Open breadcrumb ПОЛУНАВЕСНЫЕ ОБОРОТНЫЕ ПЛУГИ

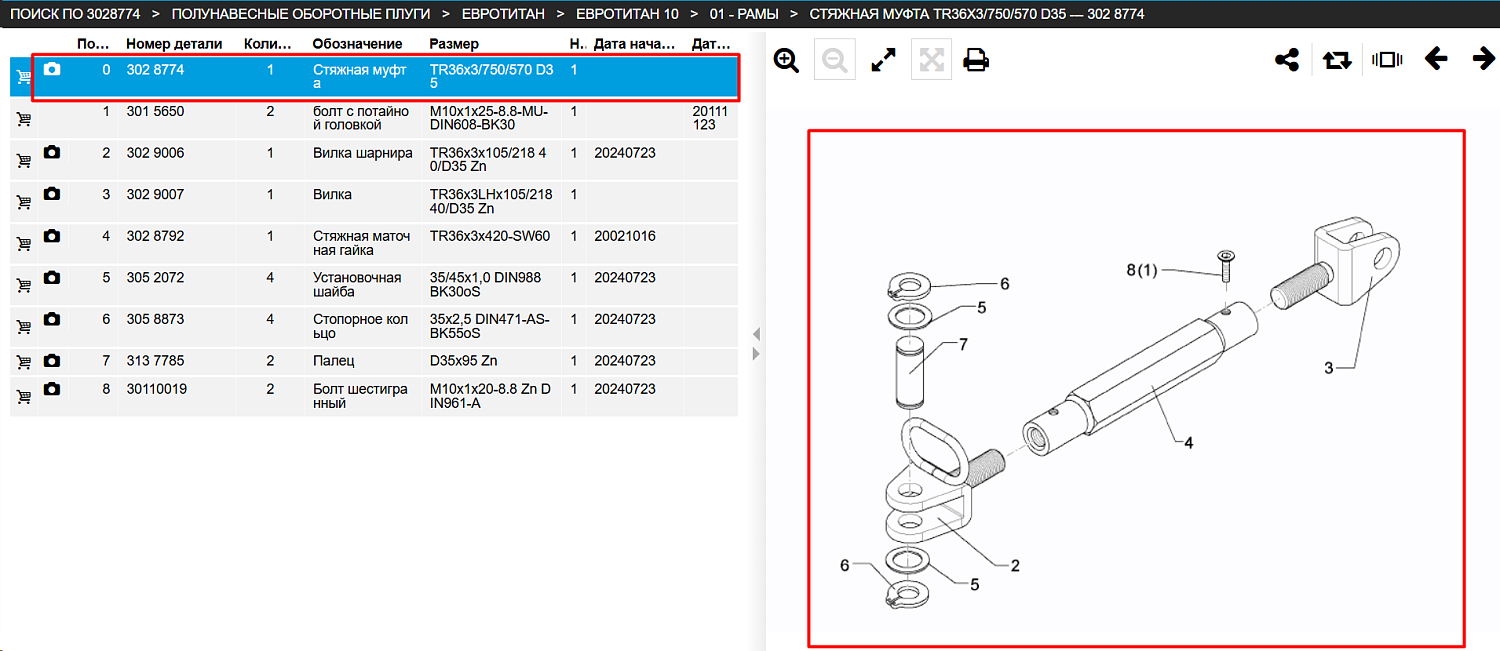click(301, 14)
